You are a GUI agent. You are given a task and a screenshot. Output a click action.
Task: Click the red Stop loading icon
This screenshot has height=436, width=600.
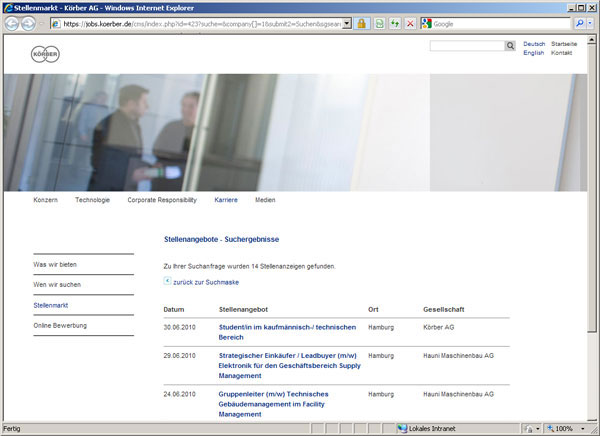tap(410, 24)
